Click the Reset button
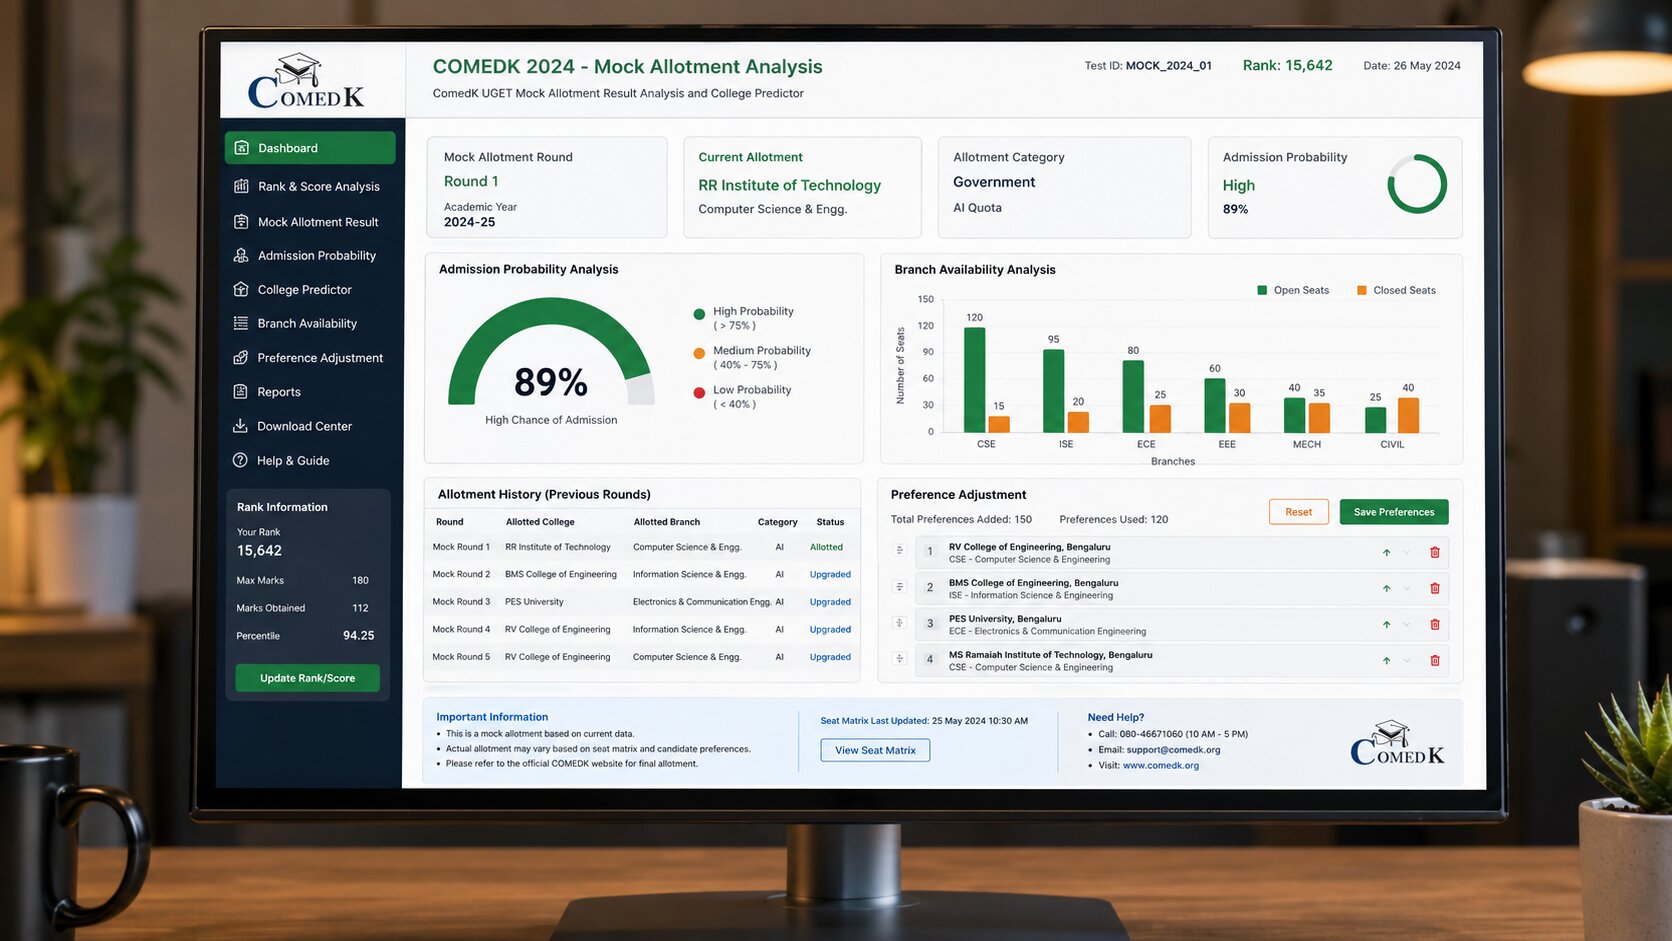Image resolution: width=1672 pixels, height=941 pixels. 1299,512
